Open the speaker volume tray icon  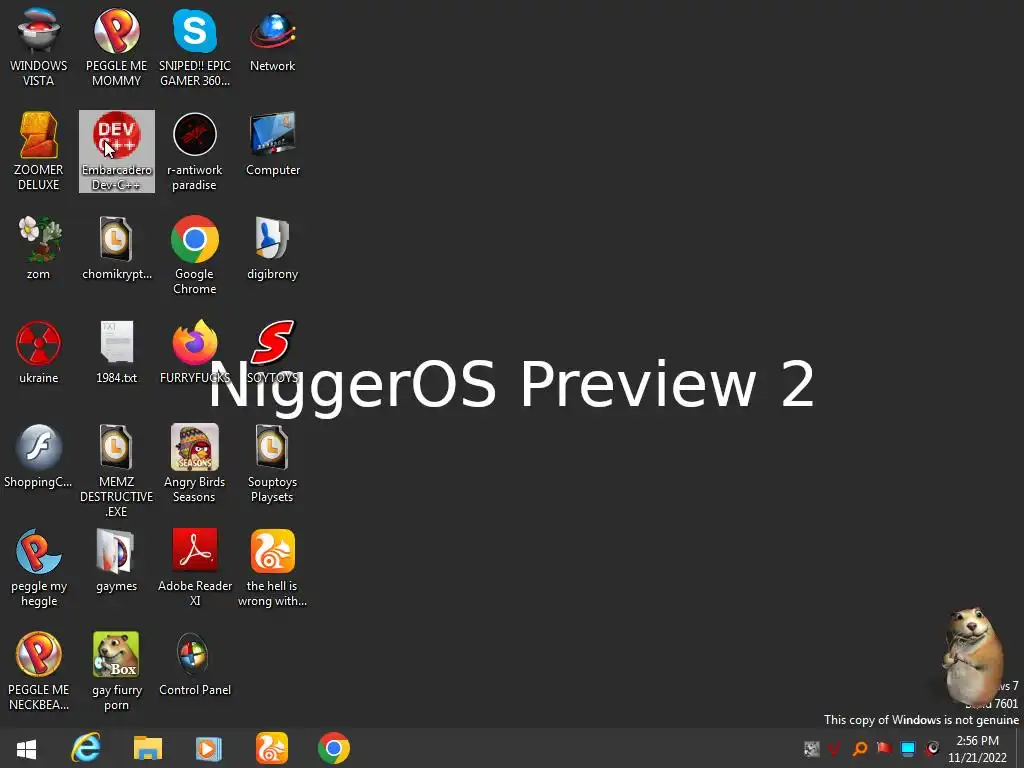tap(933, 748)
